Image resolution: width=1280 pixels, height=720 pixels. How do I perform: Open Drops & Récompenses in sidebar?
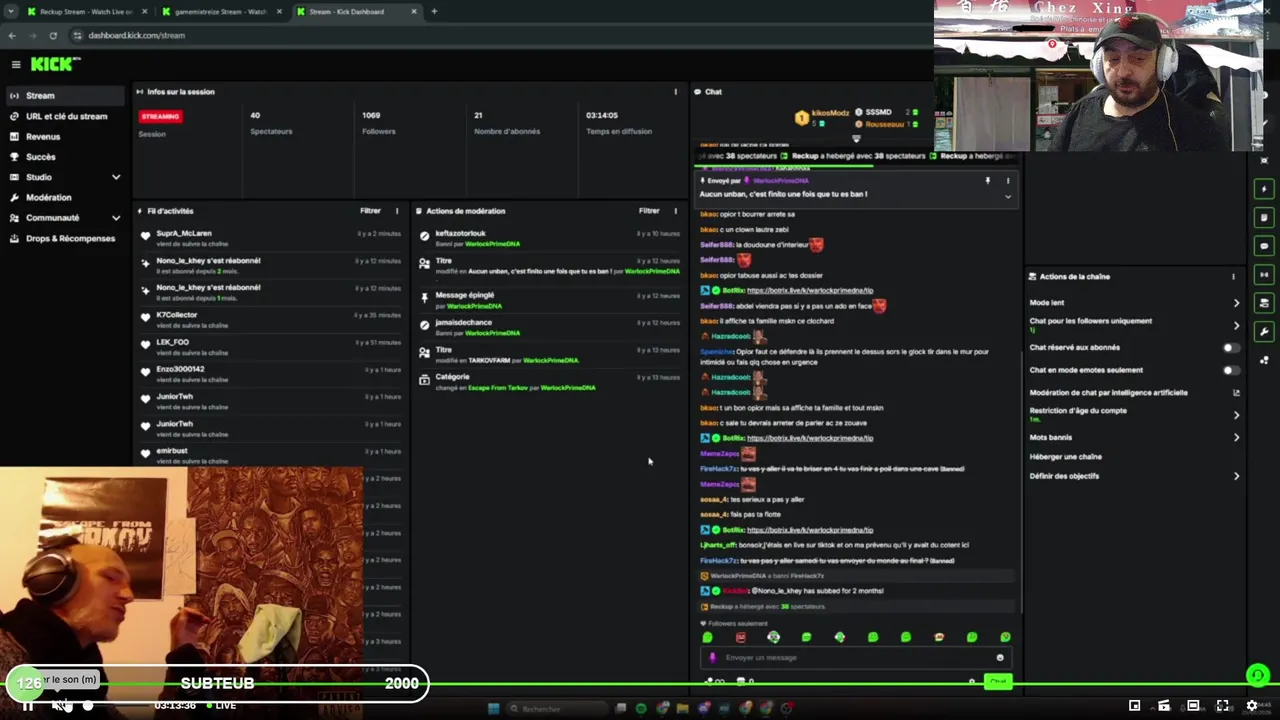[x=66, y=239]
